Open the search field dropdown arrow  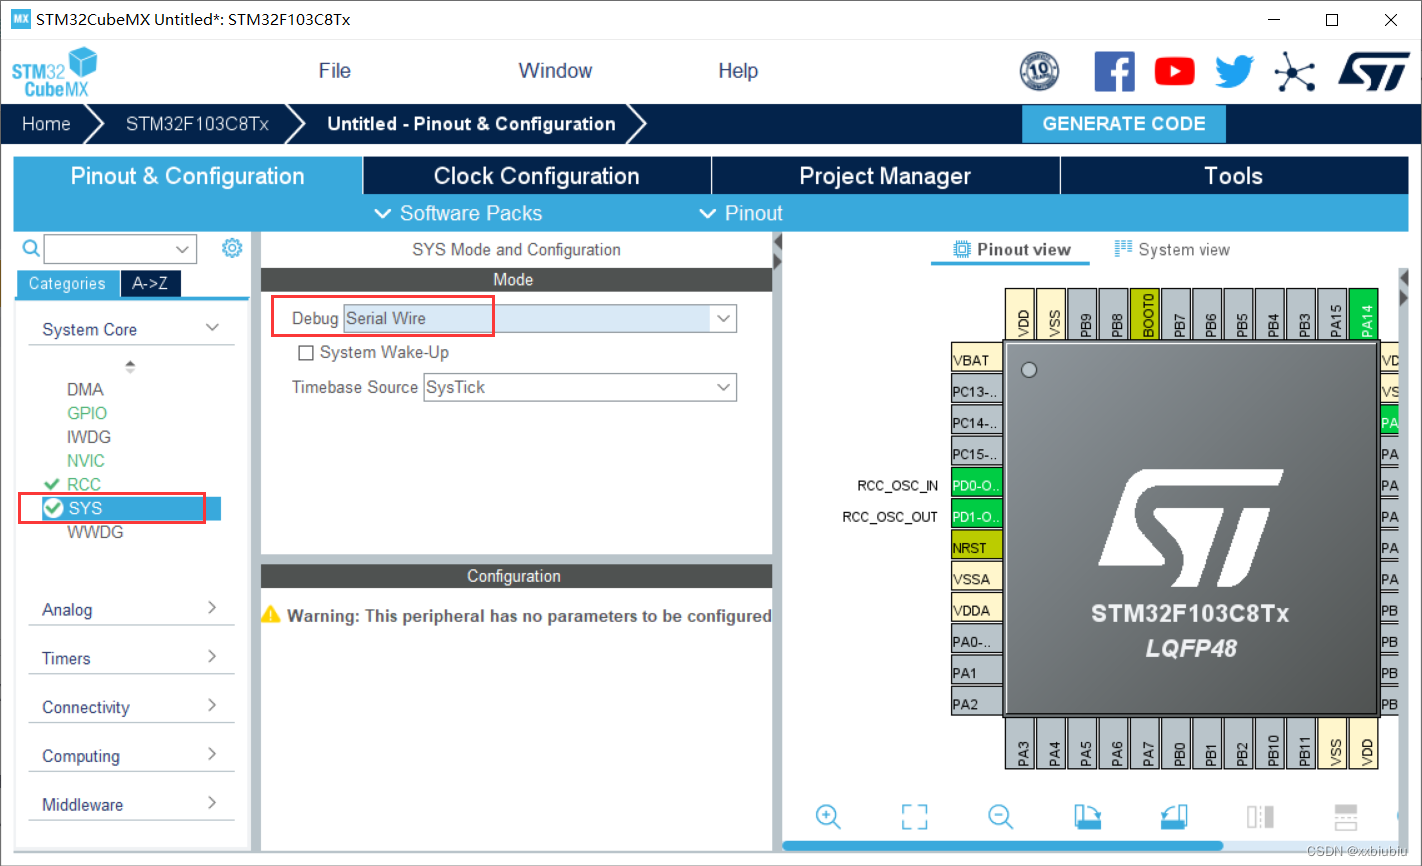(x=182, y=249)
